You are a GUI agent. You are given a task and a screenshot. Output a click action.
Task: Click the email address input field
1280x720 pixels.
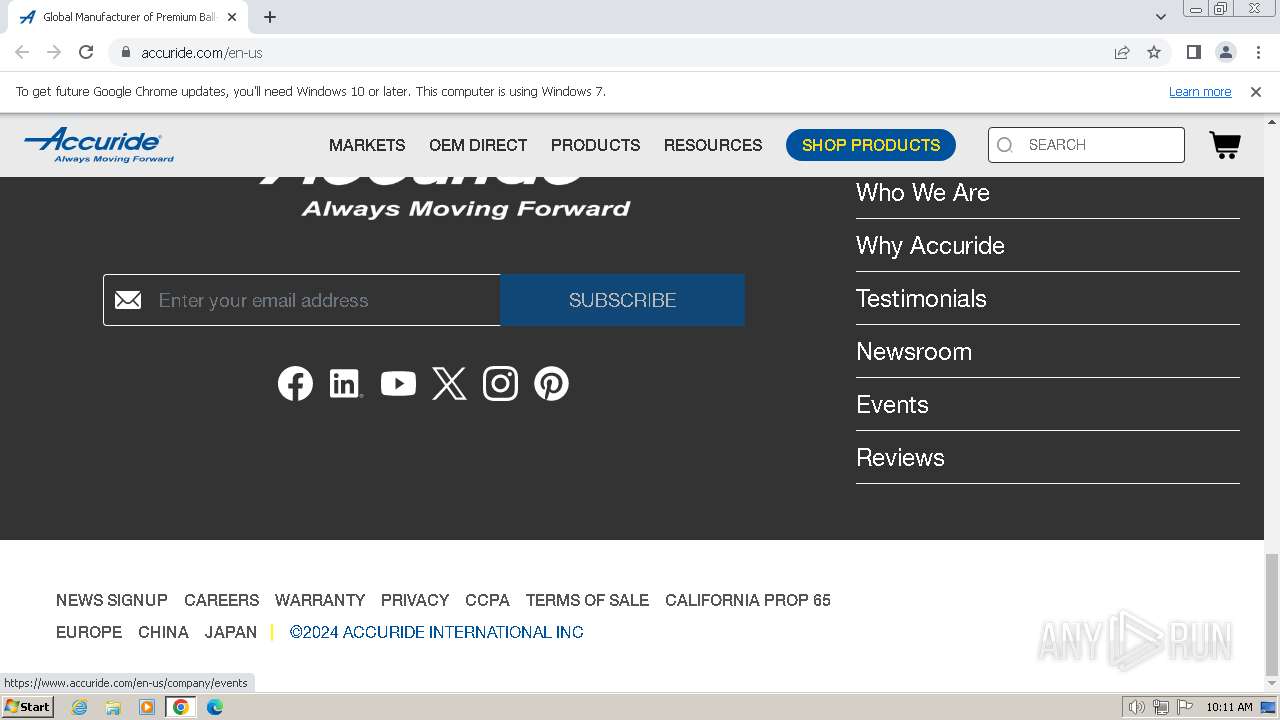point(302,300)
